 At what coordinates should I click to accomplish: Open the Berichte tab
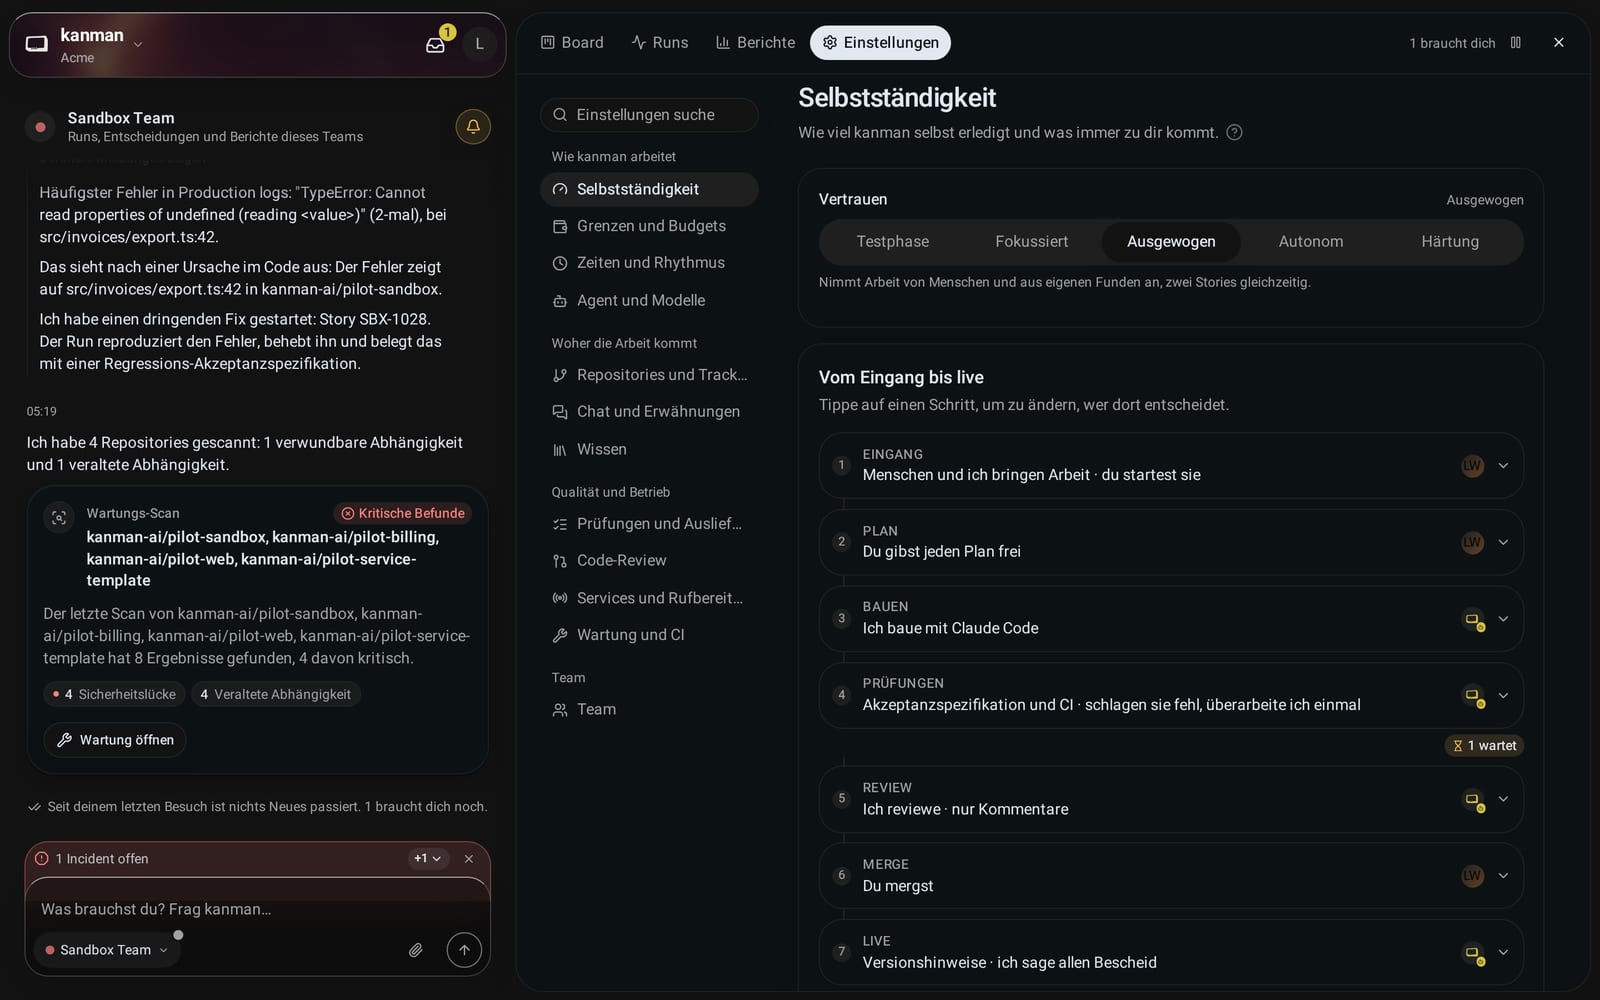(756, 43)
